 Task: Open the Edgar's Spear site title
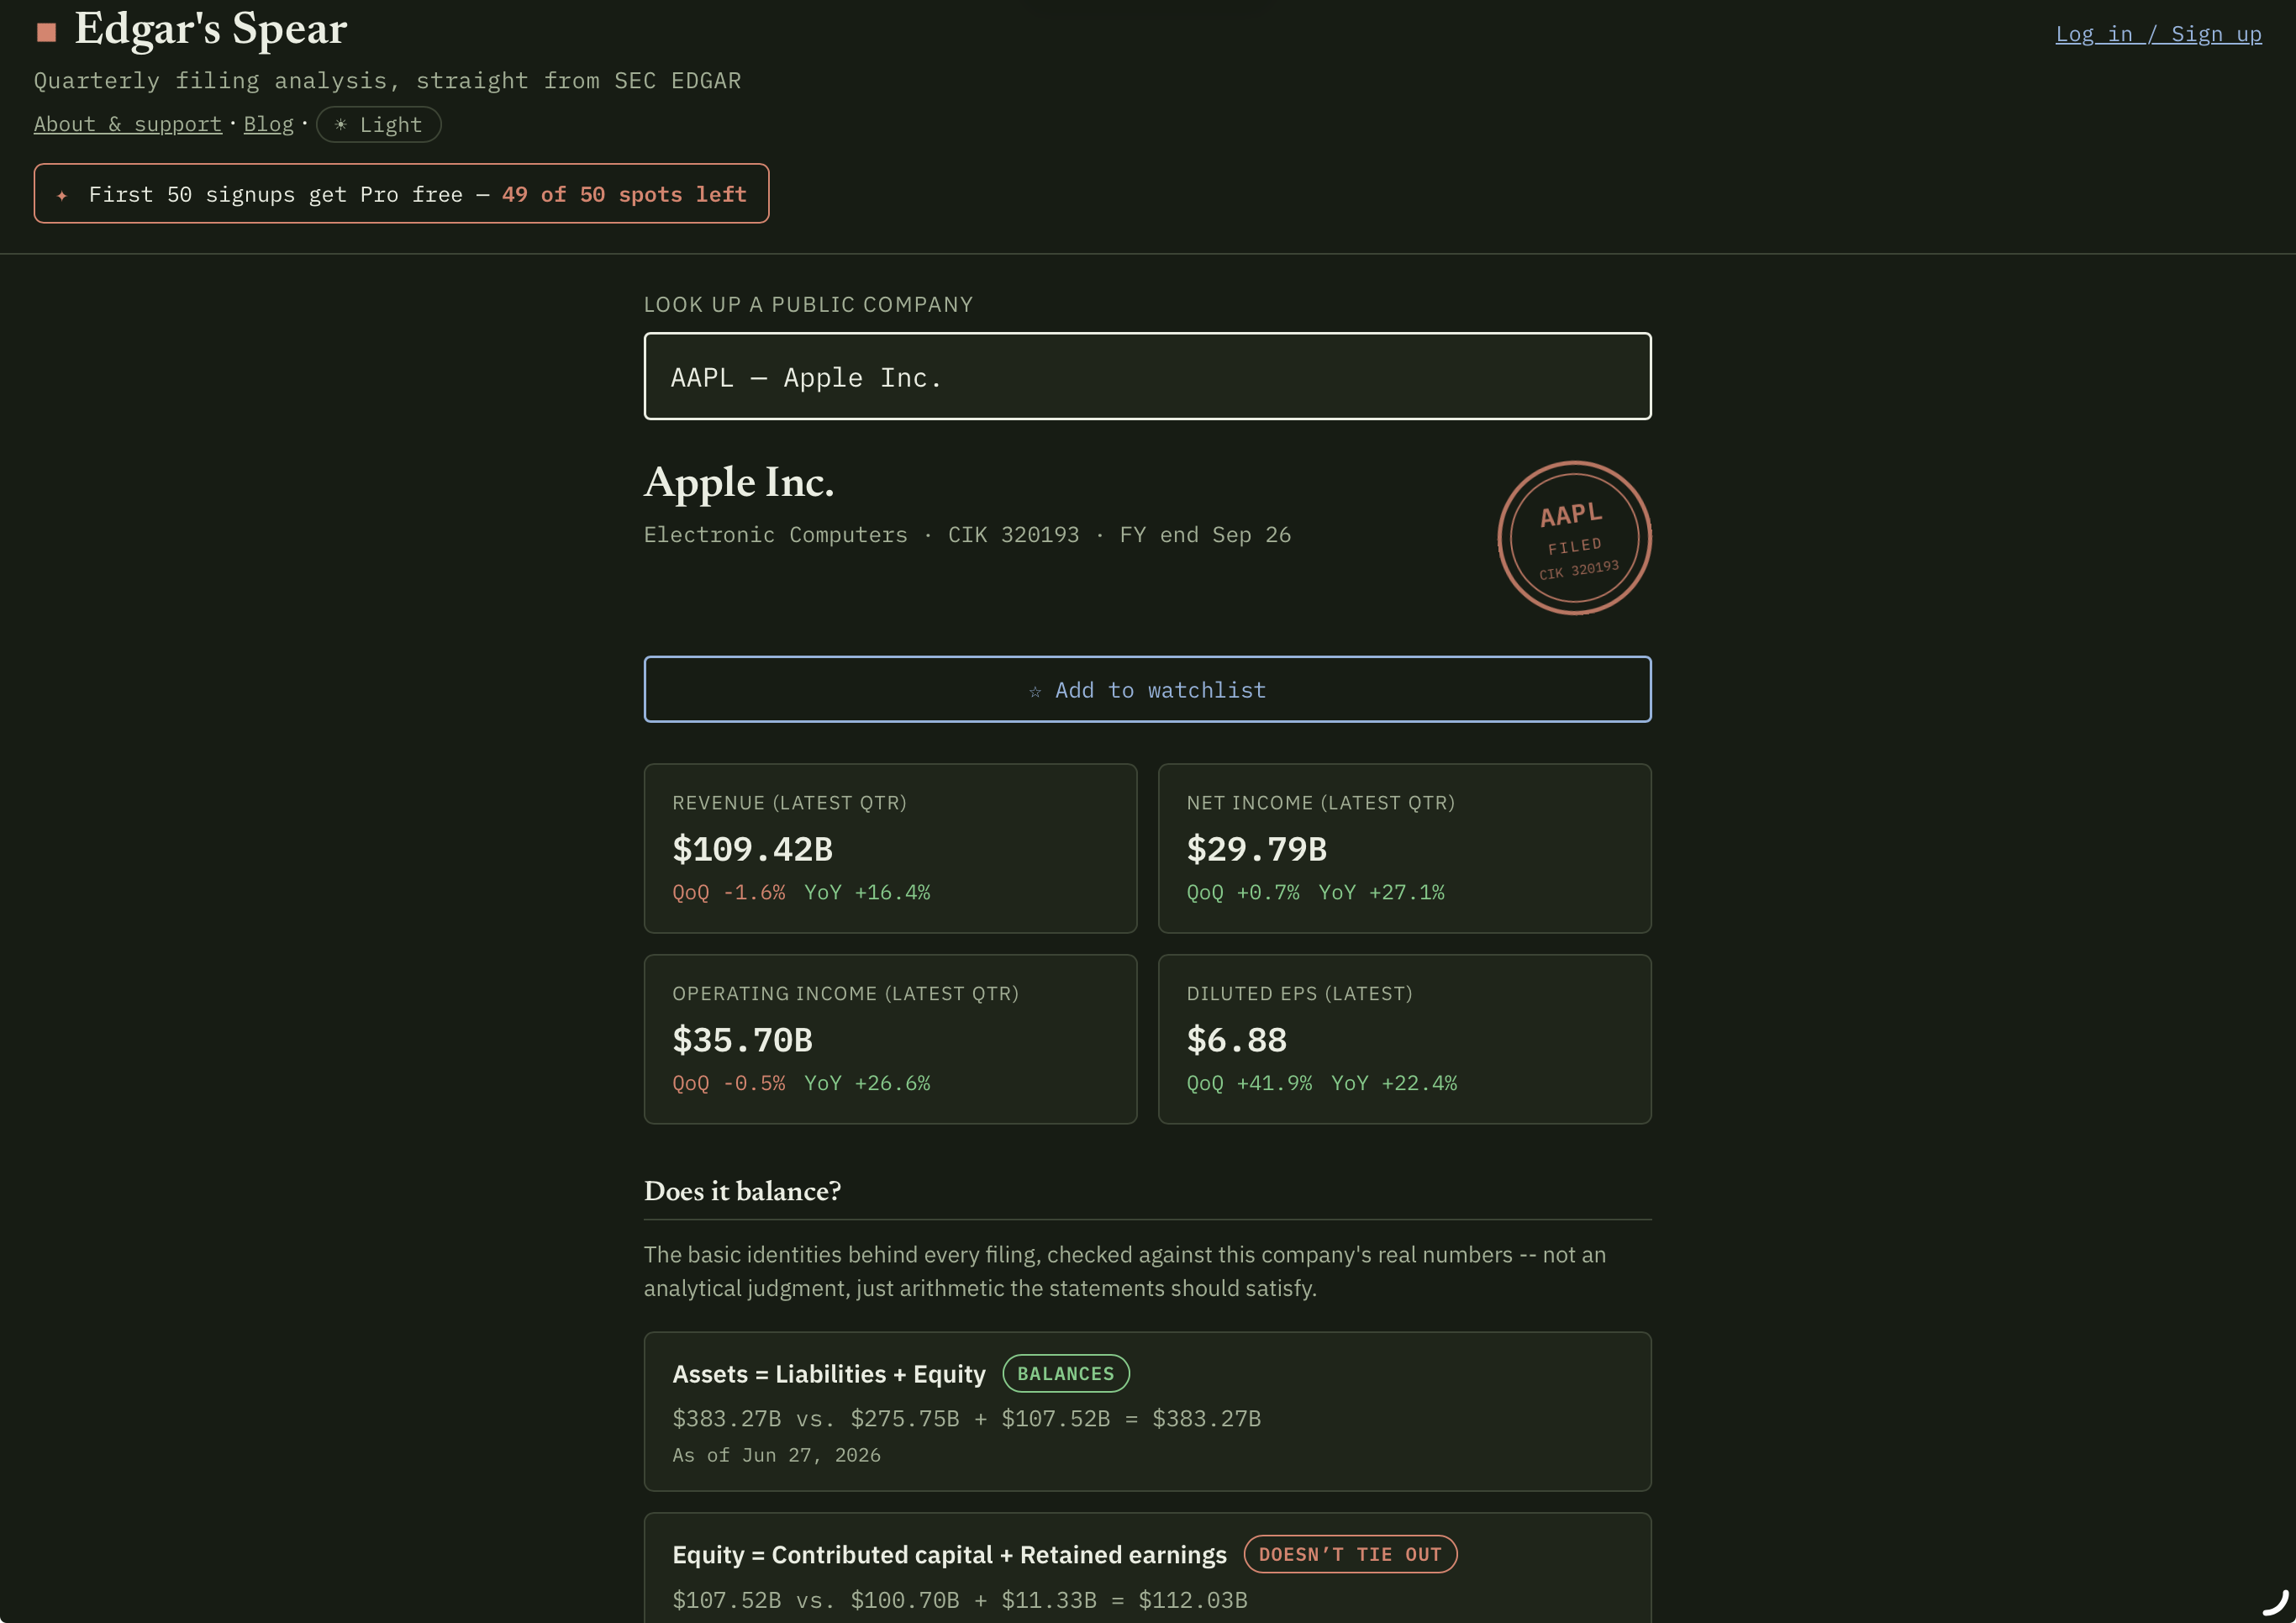coord(210,29)
